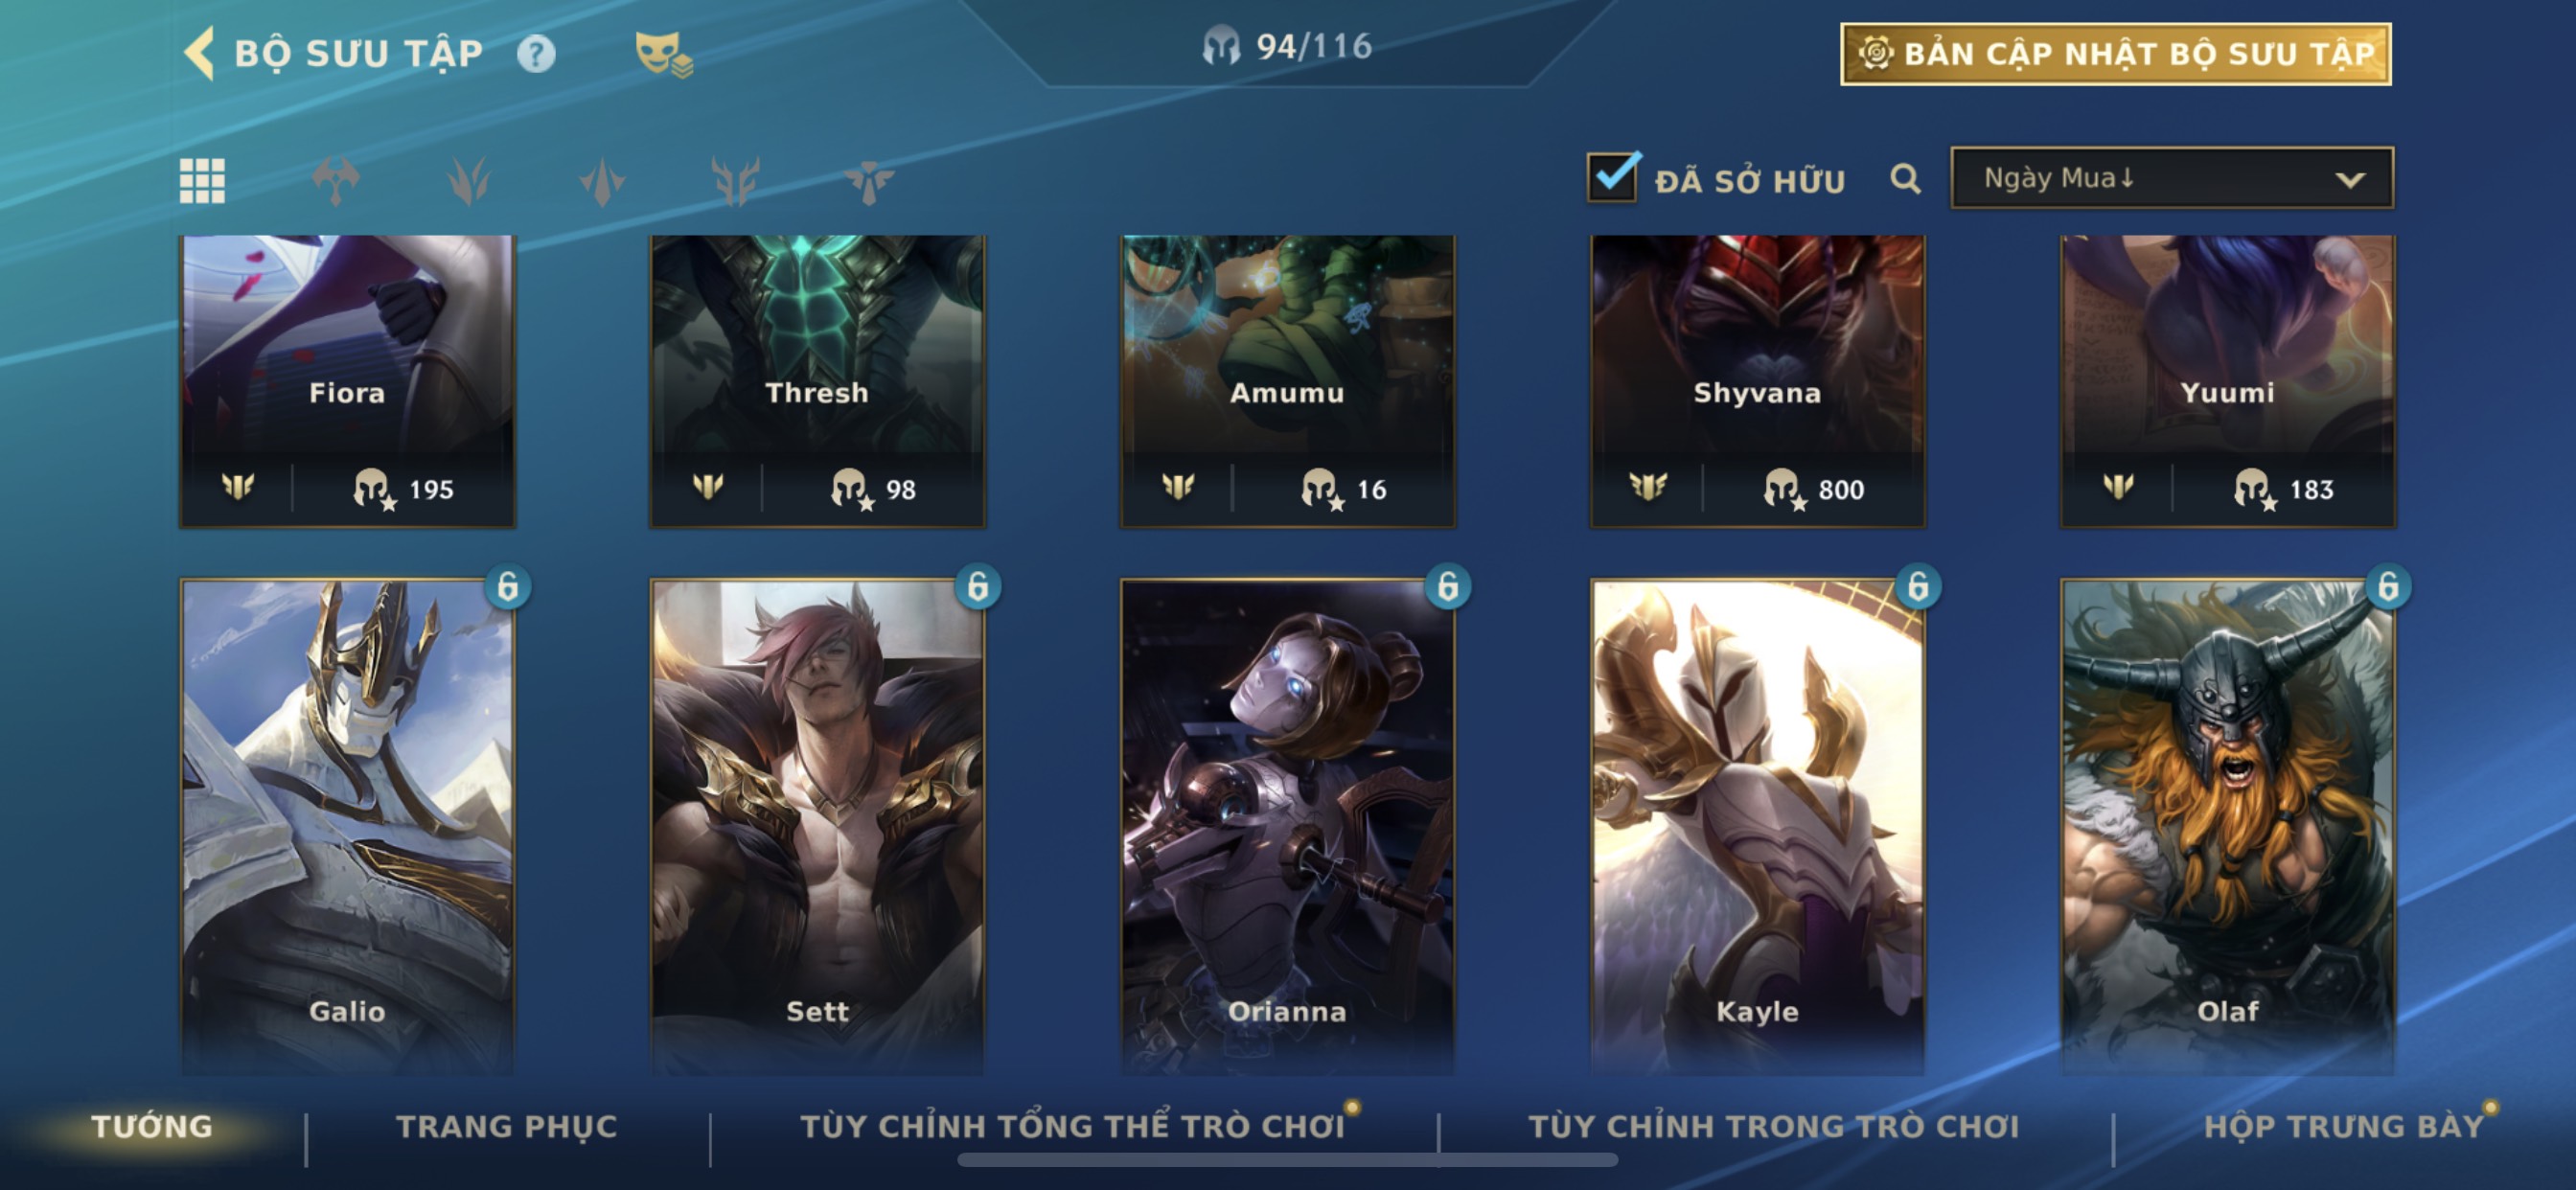Open the help question mark icon
2576x1190 pixels.
(536, 54)
